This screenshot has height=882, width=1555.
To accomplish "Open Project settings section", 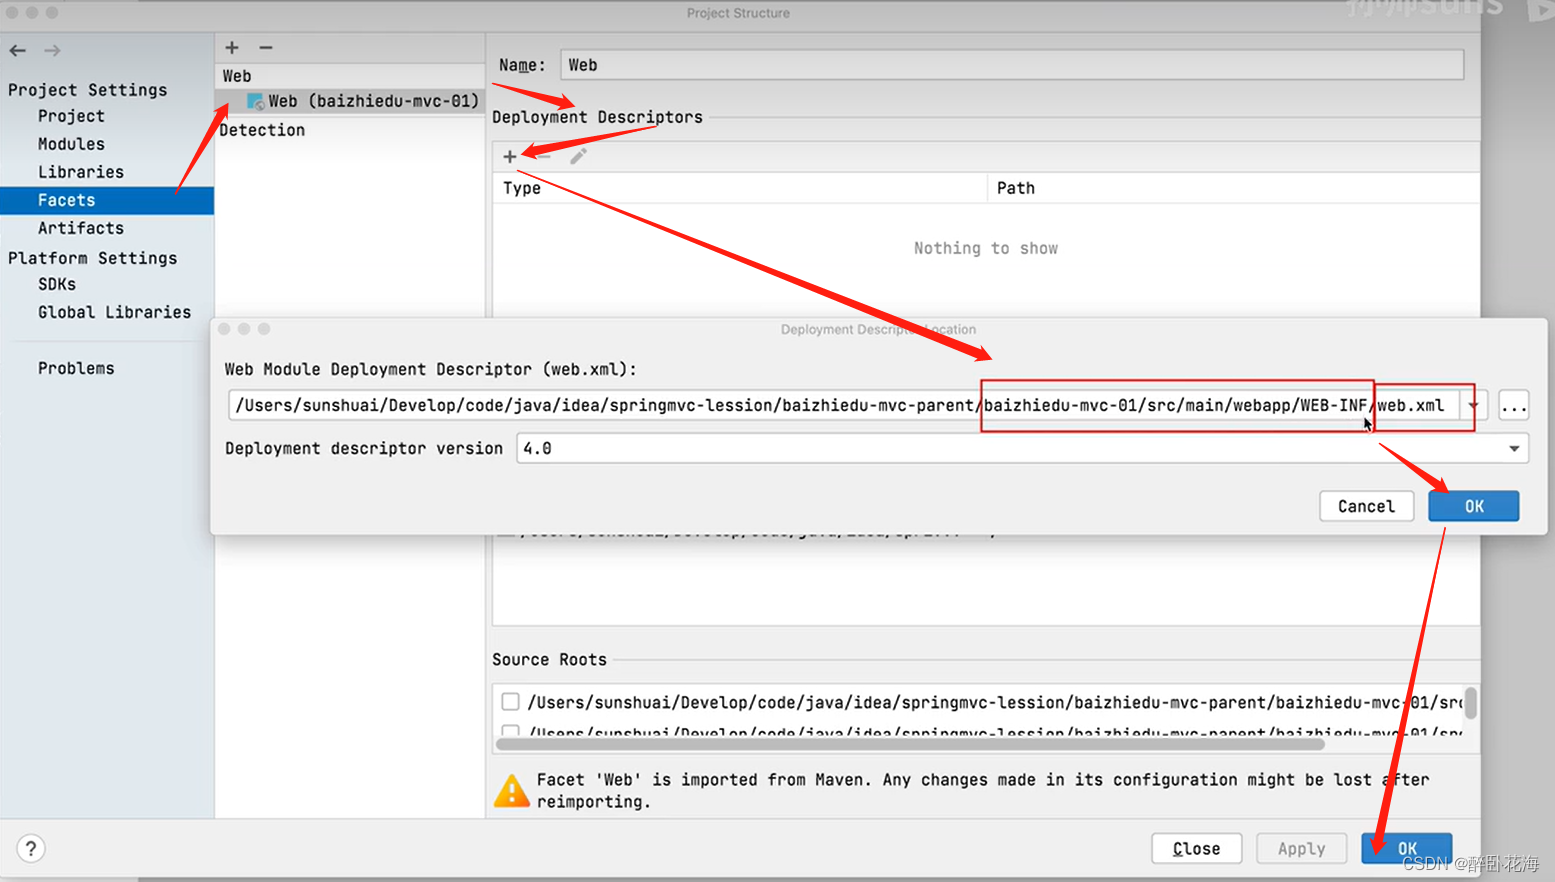I will pyautogui.click(x=71, y=116).
